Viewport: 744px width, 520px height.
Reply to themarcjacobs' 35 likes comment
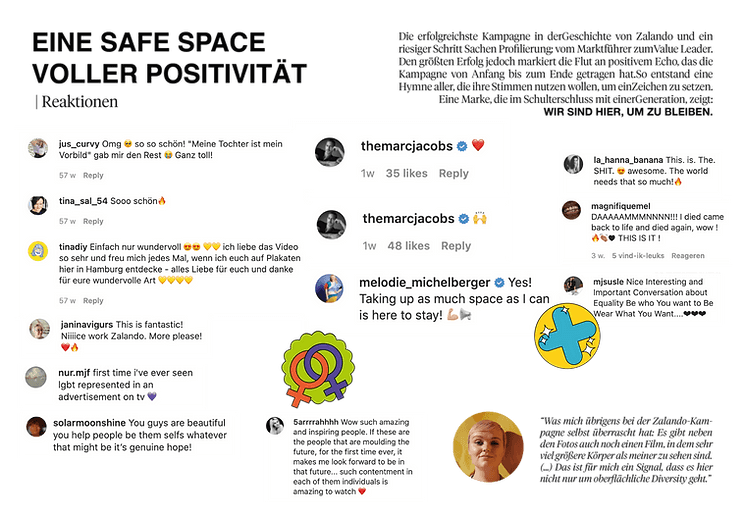click(454, 173)
